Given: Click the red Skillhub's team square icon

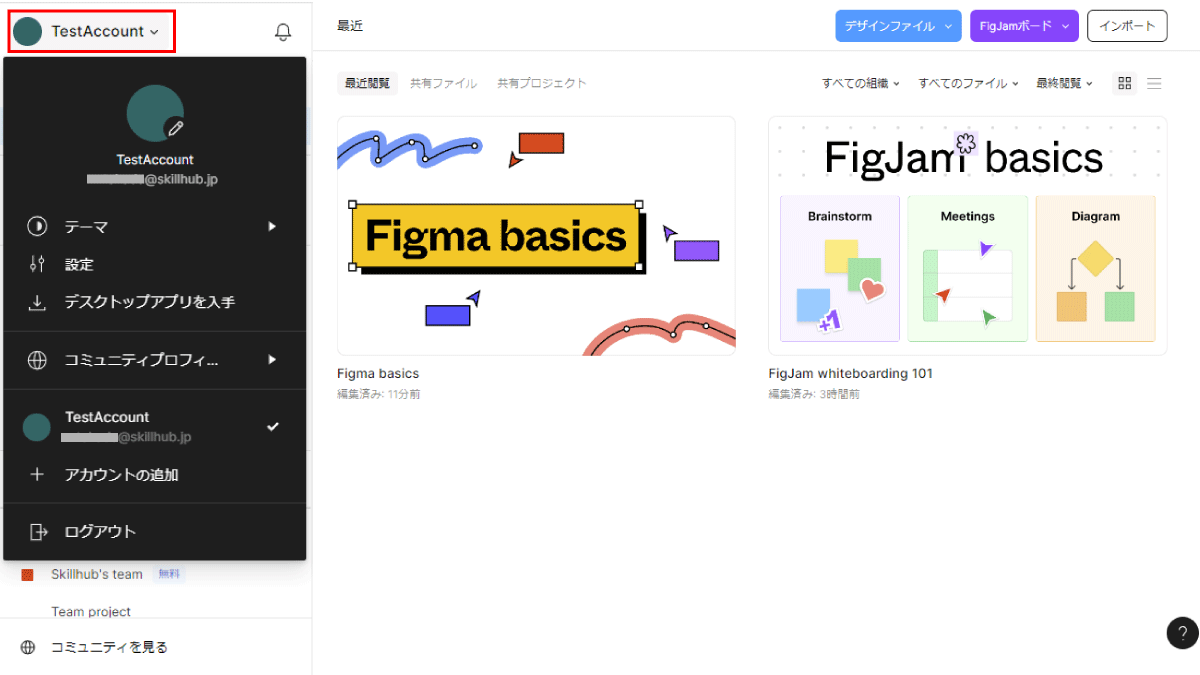Looking at the screenshot, I should pyautogui.click(x=28, y=574).
